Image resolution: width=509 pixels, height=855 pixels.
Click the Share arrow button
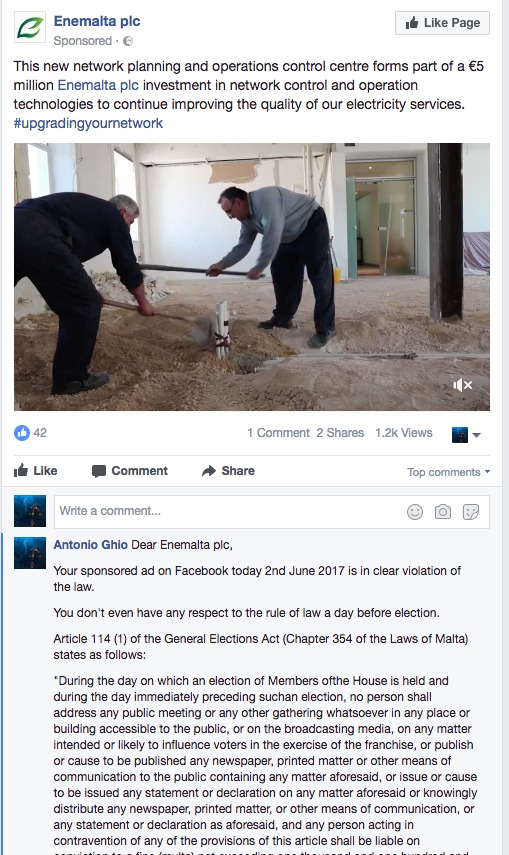pyautogui.click(x=228, y=471)
